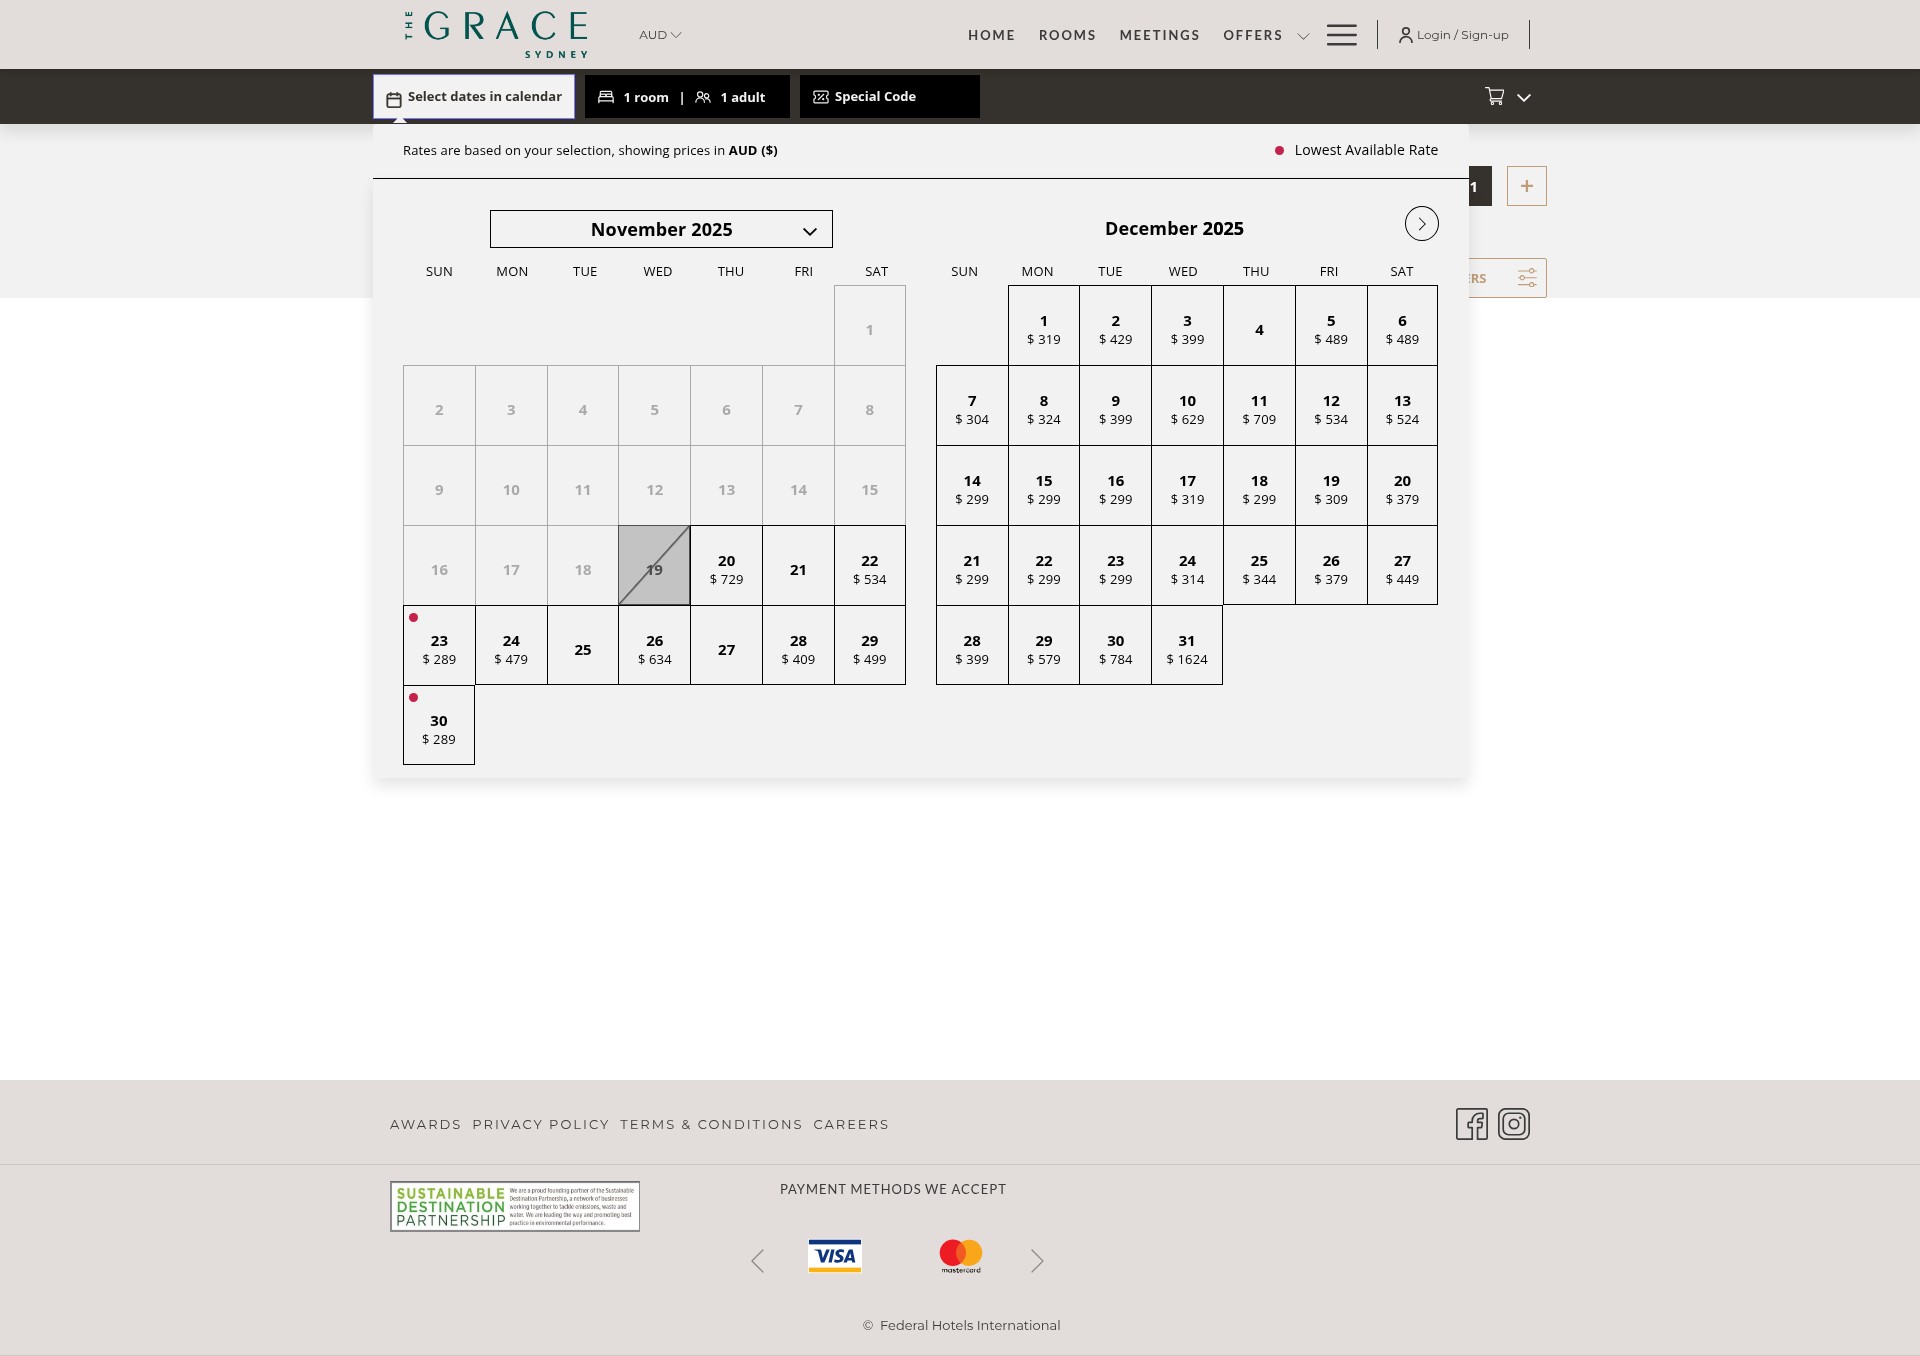Open the Privacy Policy link
This screenshot has height=1356, width=1920.
541,1125
